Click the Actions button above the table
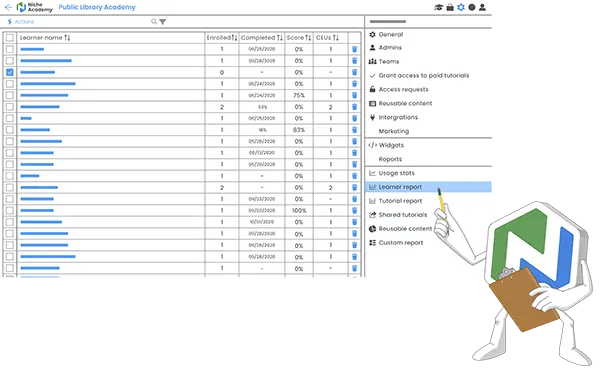 pyautogui.click(x=21, y=22)
